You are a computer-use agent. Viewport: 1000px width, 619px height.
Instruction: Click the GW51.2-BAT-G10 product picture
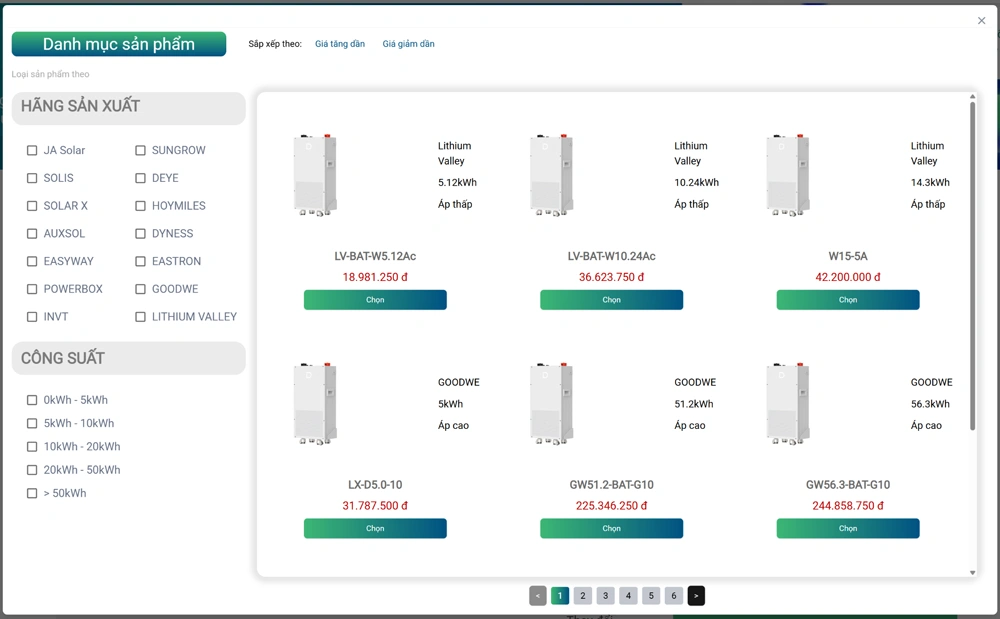point(552,404)
